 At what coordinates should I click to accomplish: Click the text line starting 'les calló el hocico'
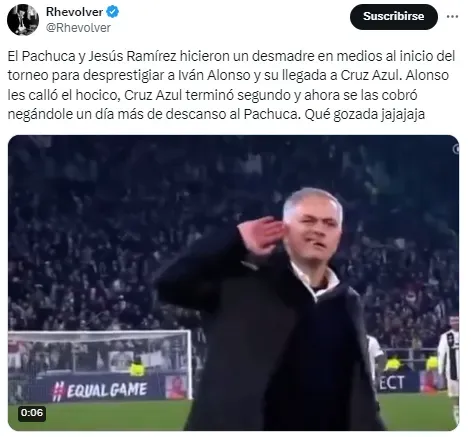point(212,95)
